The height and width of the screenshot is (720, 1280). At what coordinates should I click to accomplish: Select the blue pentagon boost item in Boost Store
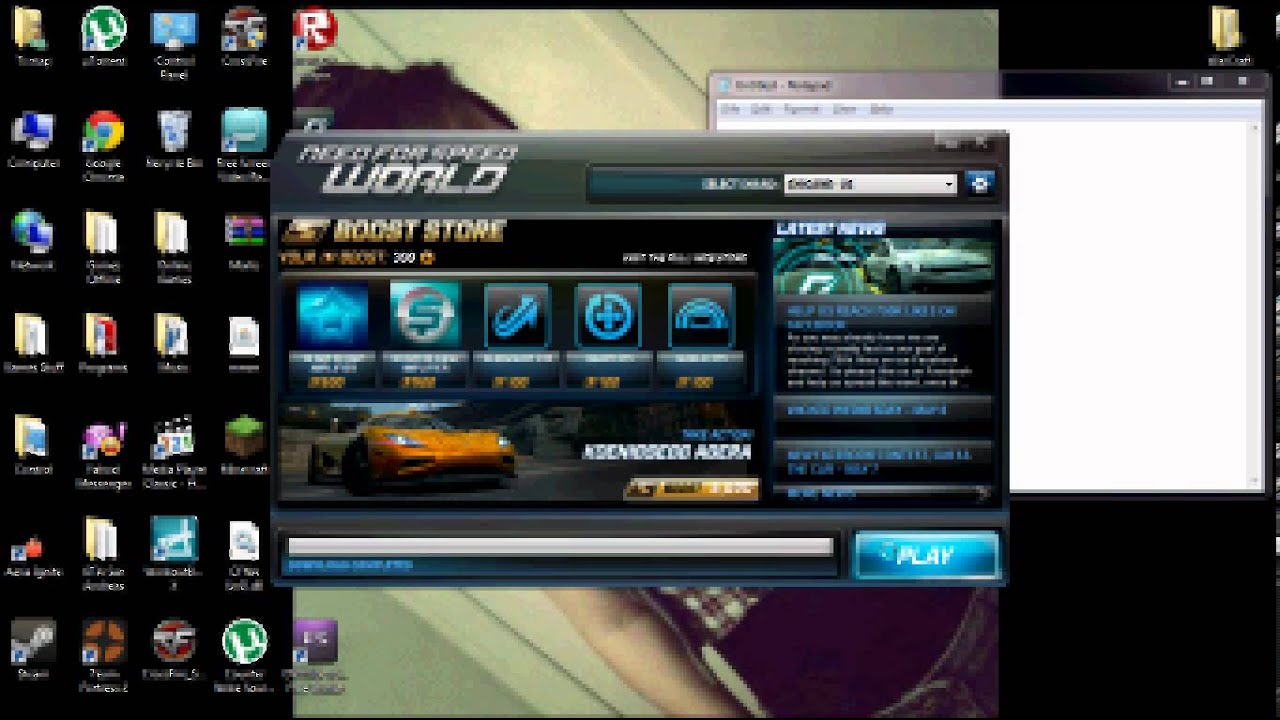point(333,316)
